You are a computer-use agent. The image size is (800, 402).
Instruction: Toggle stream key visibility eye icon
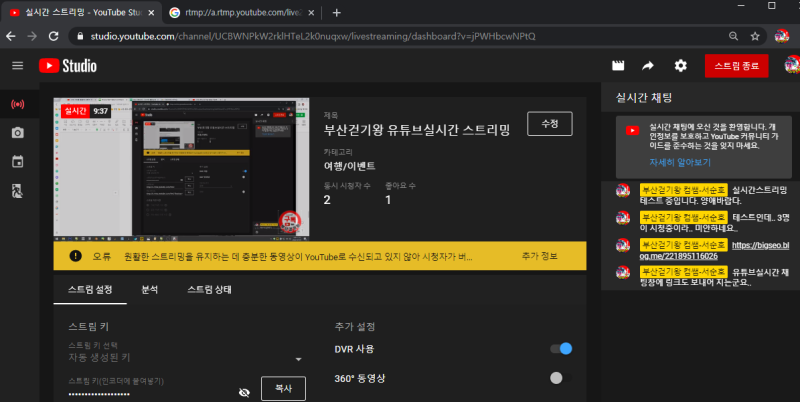(x=244, y=392)
